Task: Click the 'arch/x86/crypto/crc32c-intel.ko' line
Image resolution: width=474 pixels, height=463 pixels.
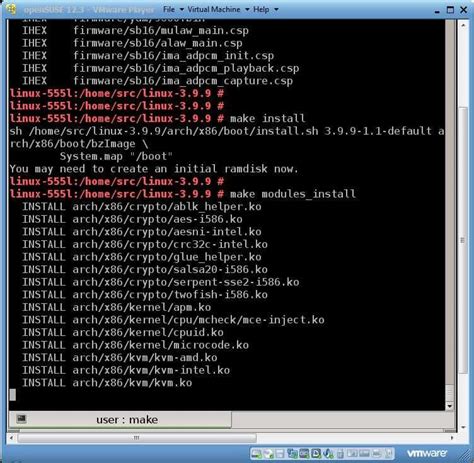Action: click(170, 244)
